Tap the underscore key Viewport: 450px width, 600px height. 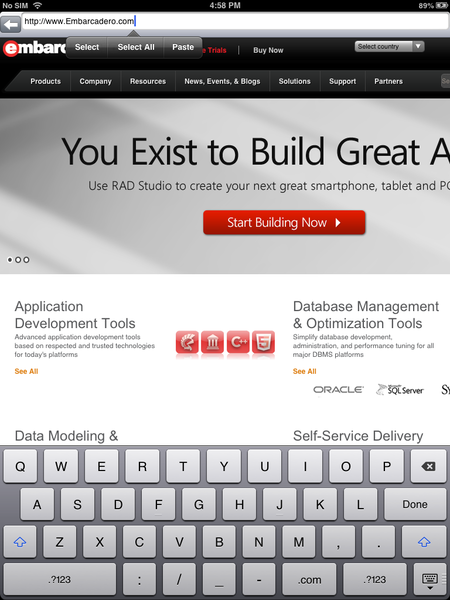pos(219,580)
